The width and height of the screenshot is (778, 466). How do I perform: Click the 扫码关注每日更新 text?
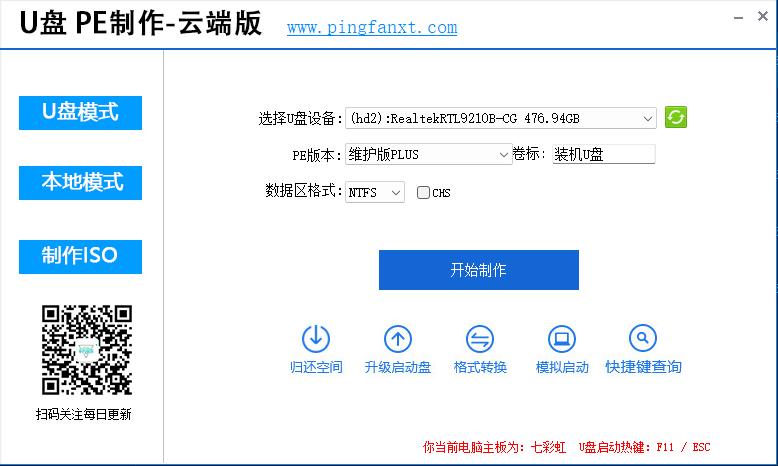tap(83, 414)
